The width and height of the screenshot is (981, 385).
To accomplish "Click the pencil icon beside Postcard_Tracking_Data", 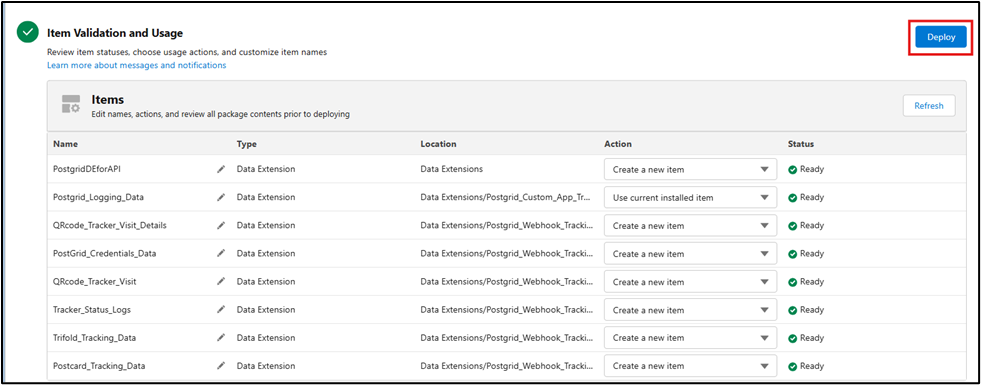I will point(221,366).
